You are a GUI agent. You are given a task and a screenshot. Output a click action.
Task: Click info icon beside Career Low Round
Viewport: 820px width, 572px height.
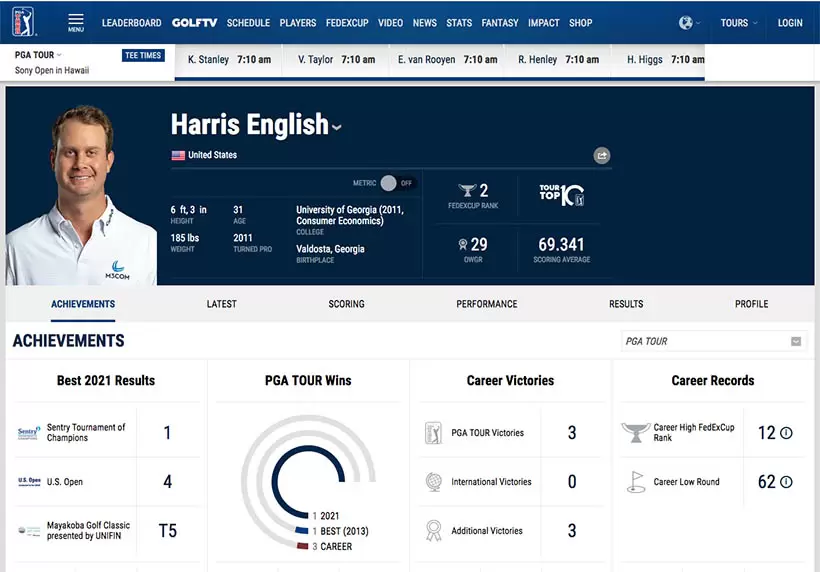pyautogui.click(x=786, y=482)
